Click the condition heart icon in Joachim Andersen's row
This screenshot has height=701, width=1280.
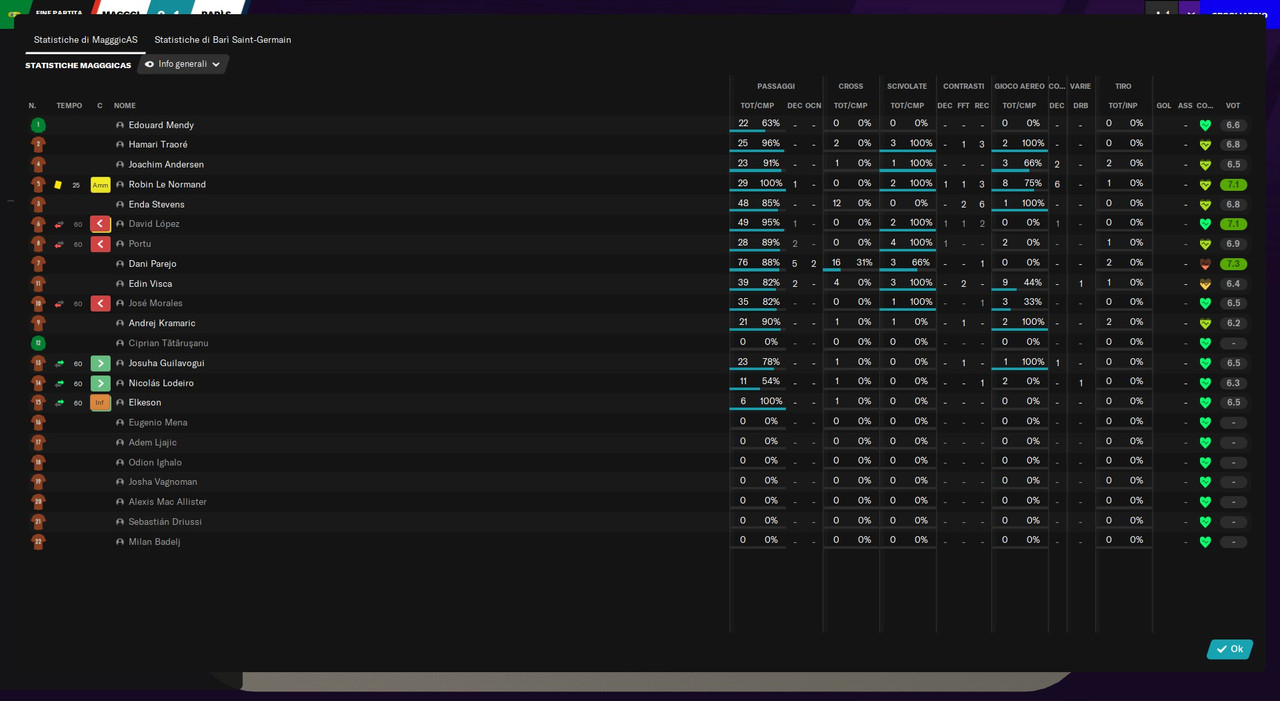click(x=1205, y=165)
